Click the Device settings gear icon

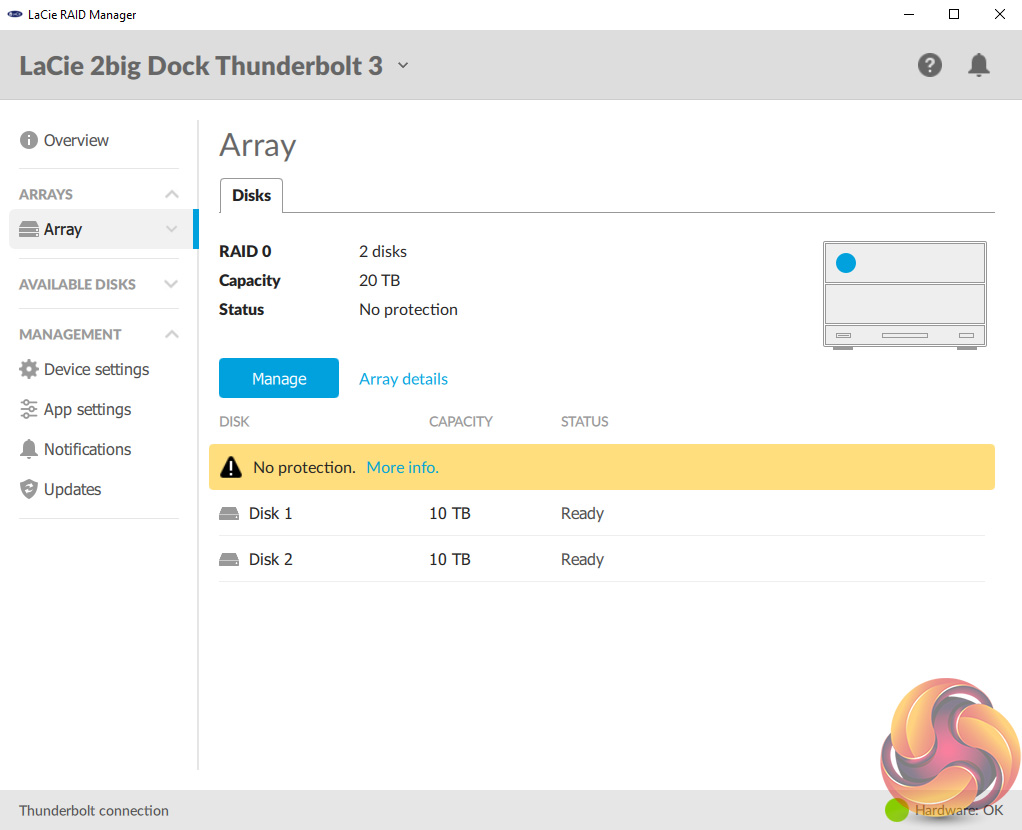point(29,369)
